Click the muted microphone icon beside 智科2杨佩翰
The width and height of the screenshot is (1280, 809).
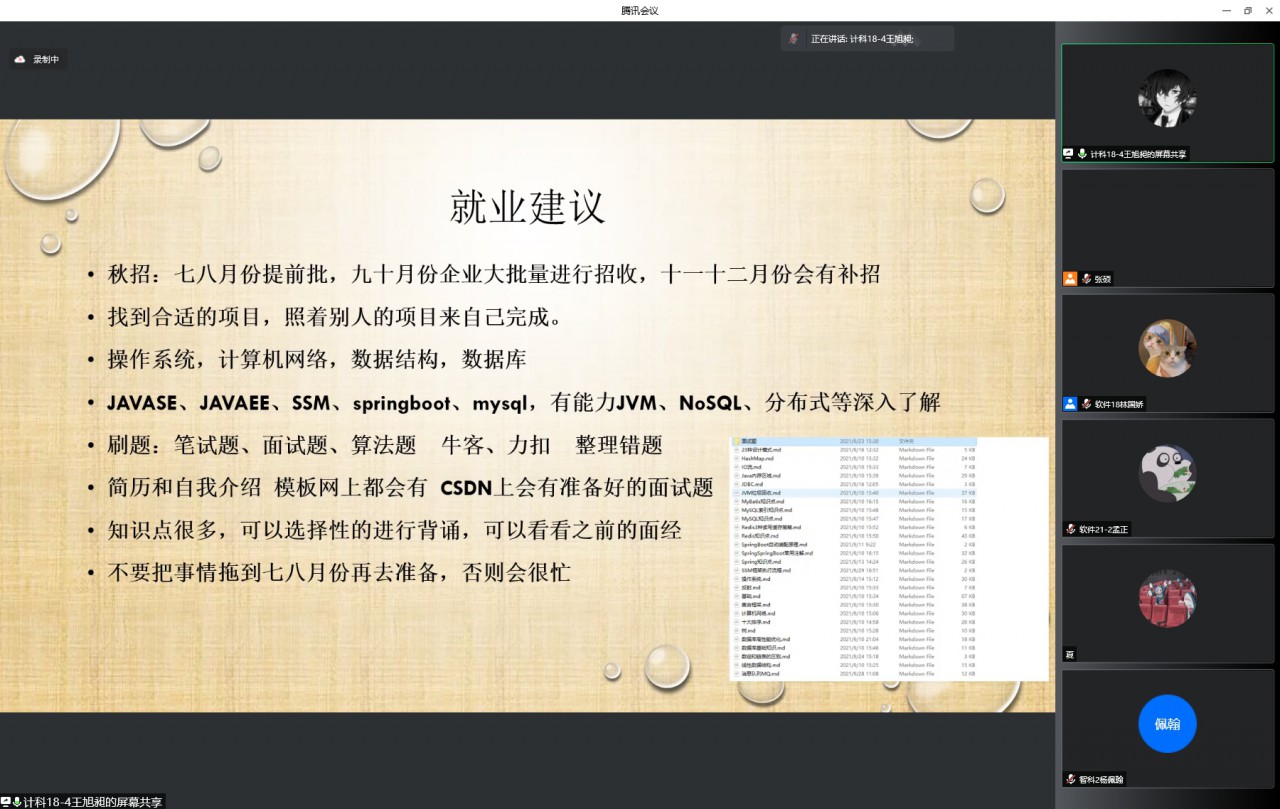(1070, 779)
